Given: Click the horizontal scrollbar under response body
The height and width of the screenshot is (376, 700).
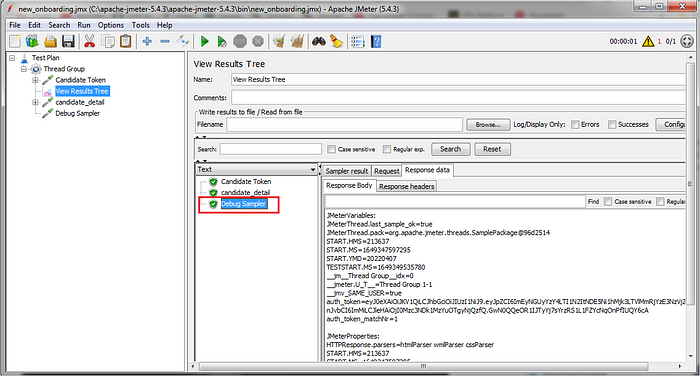Looking at the screenshot, I should pyautogui.click(x=423, y=366).
